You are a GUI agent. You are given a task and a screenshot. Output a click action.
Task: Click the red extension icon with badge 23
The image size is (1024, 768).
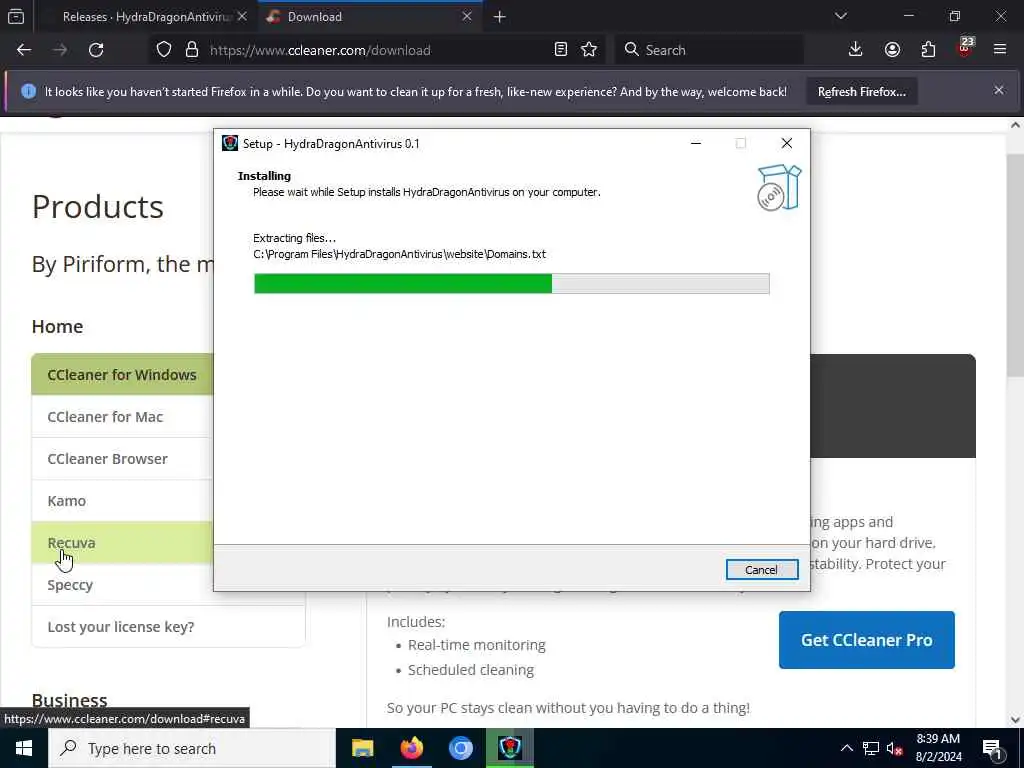tap(965, 48)
